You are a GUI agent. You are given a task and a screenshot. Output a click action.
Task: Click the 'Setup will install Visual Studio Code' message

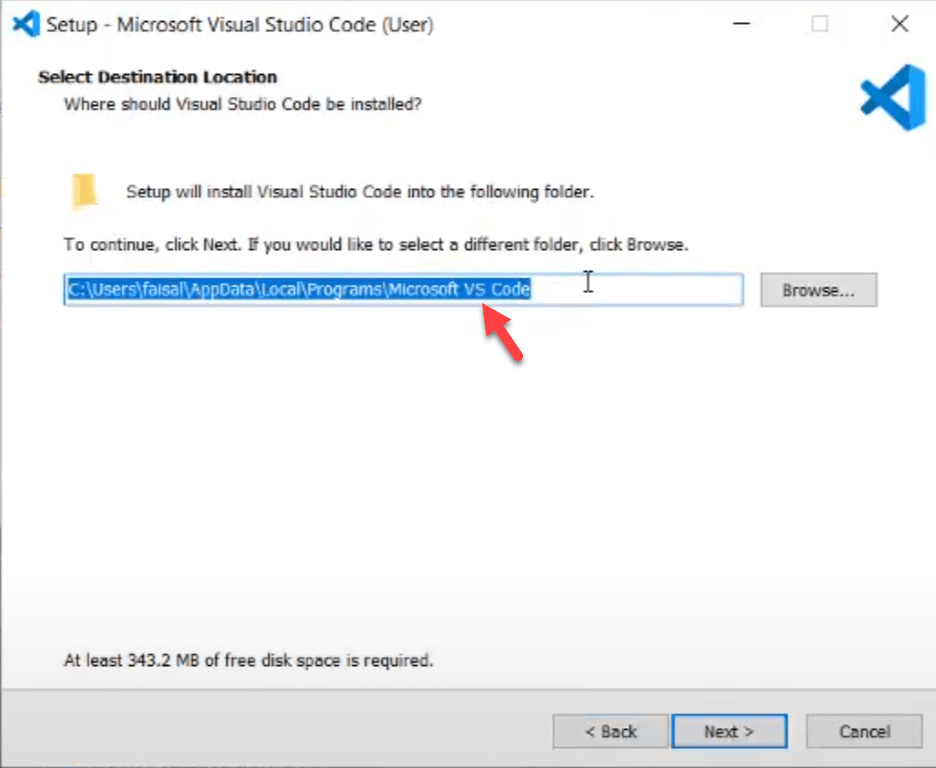(x=360, y=192)
